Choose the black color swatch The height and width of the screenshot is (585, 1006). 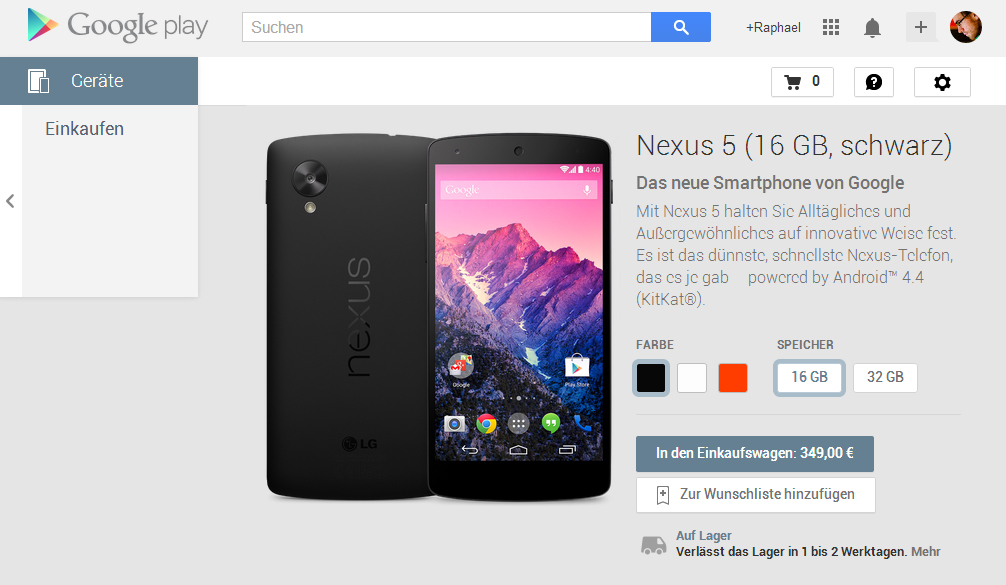tap(651, 378)
